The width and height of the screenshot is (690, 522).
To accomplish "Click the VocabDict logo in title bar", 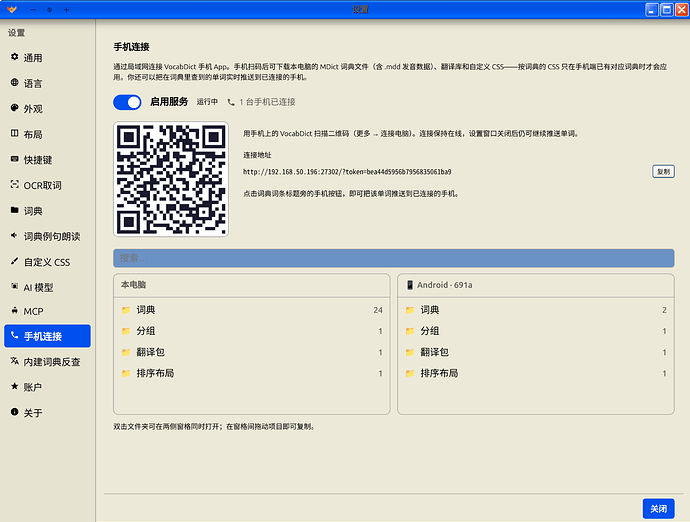I will (12, 9).
